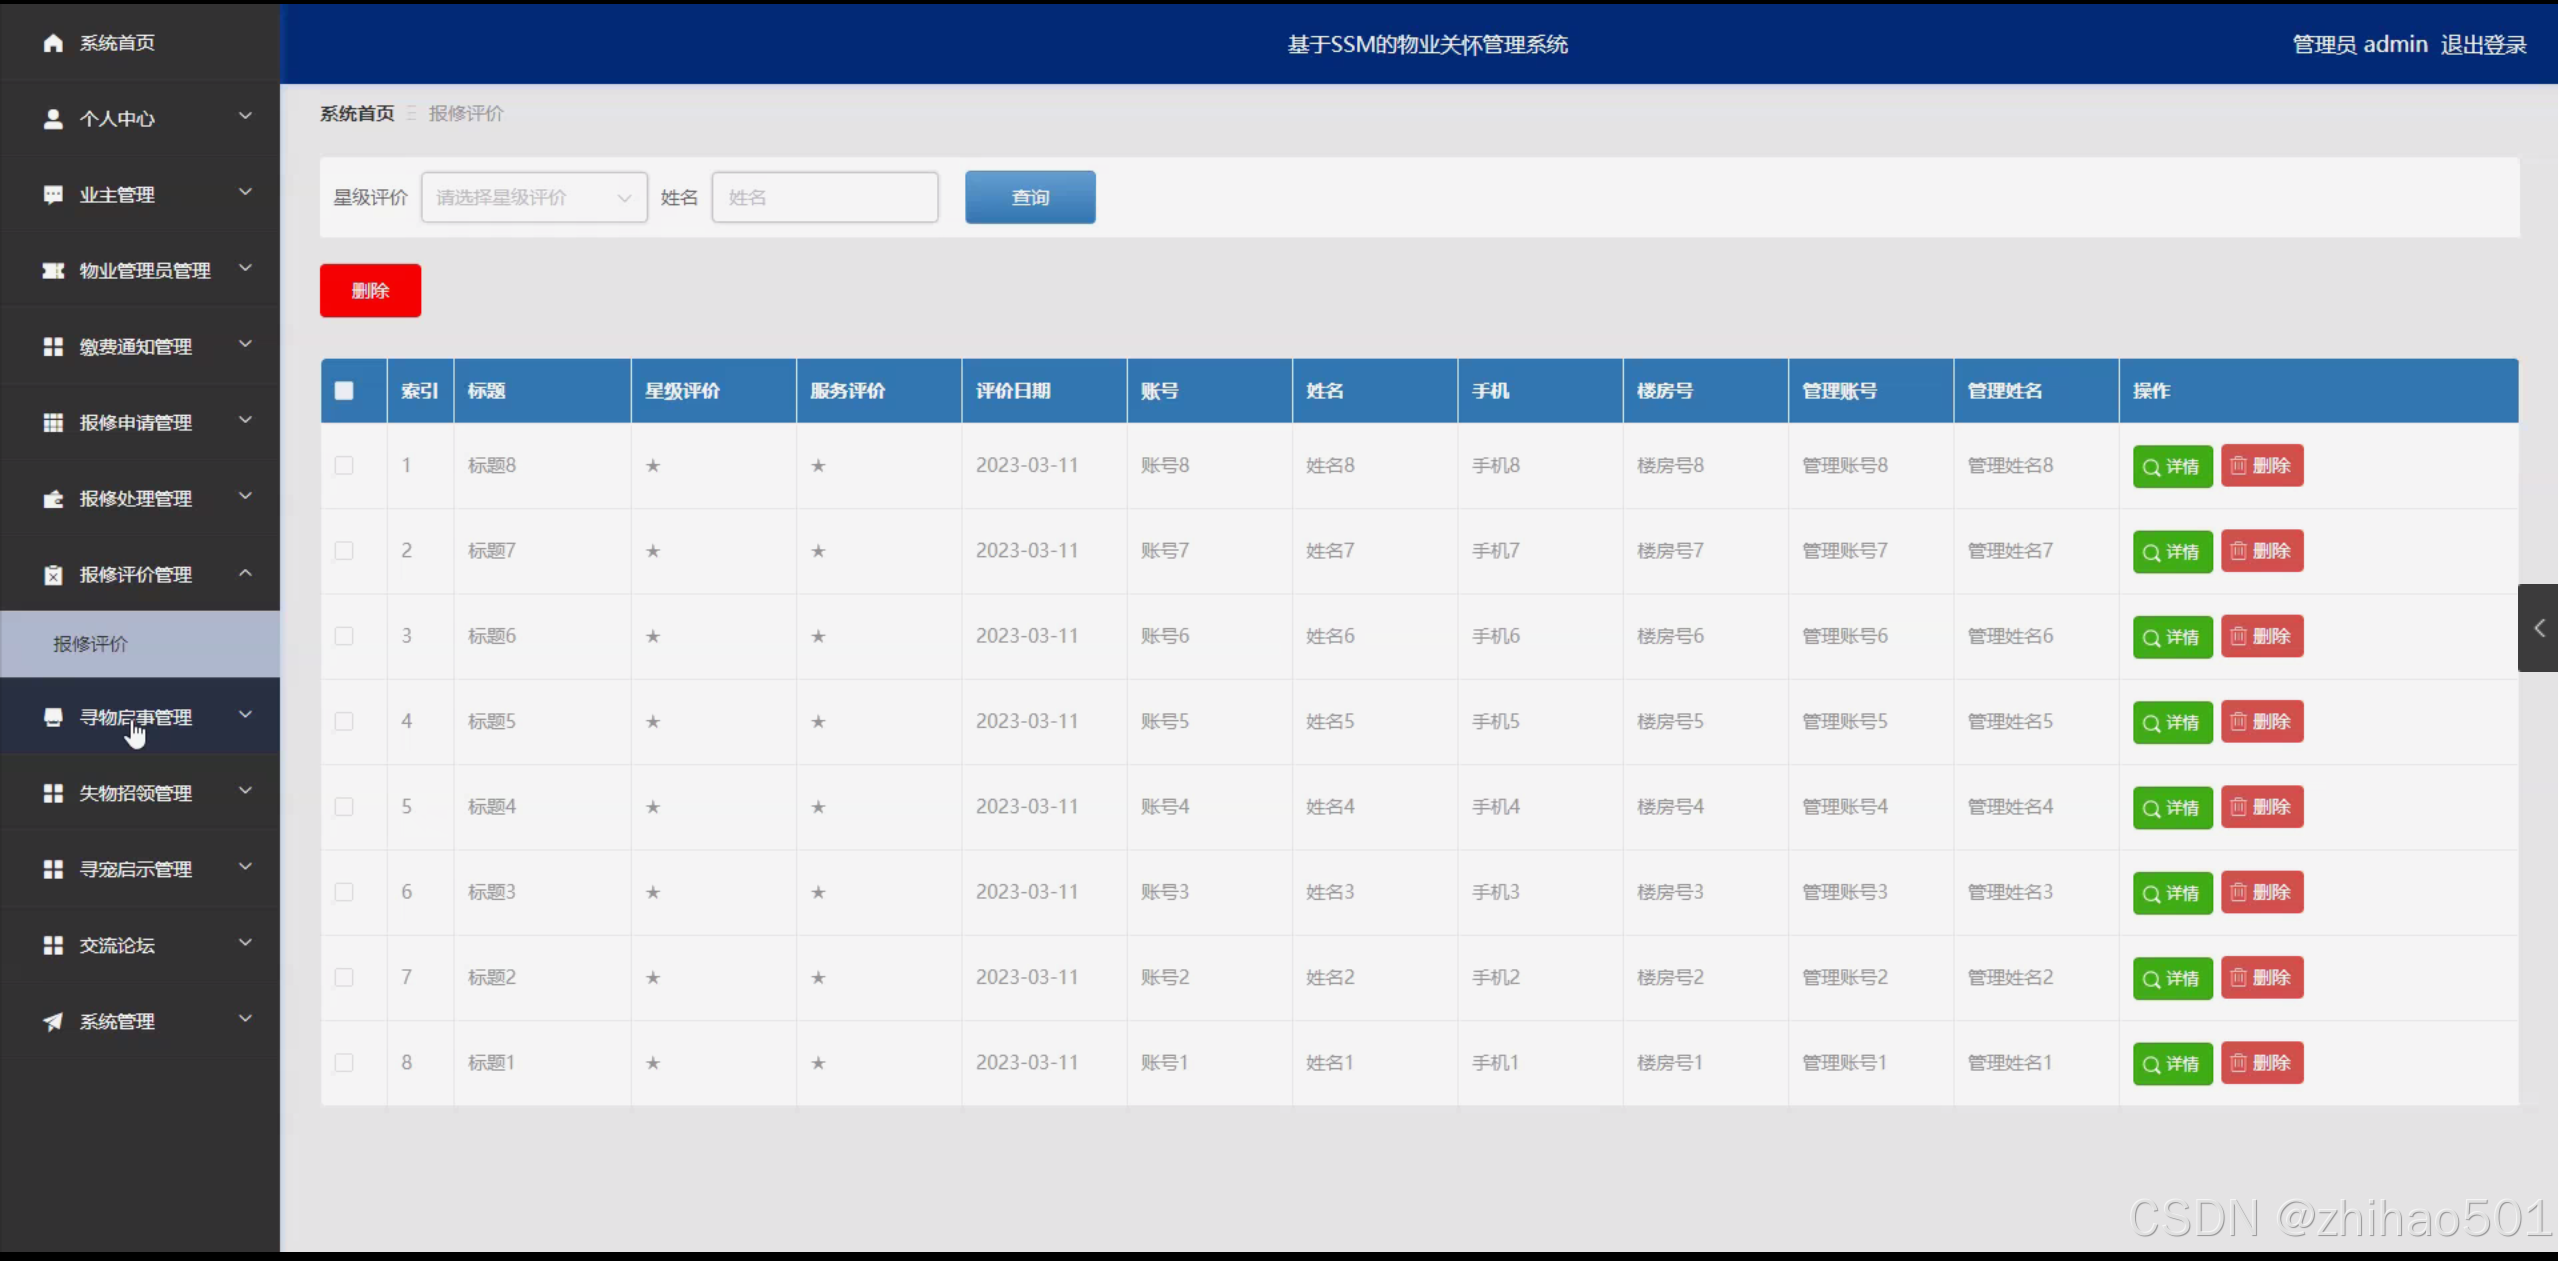Click the grid icon for 交流论坛

point(53,945)
